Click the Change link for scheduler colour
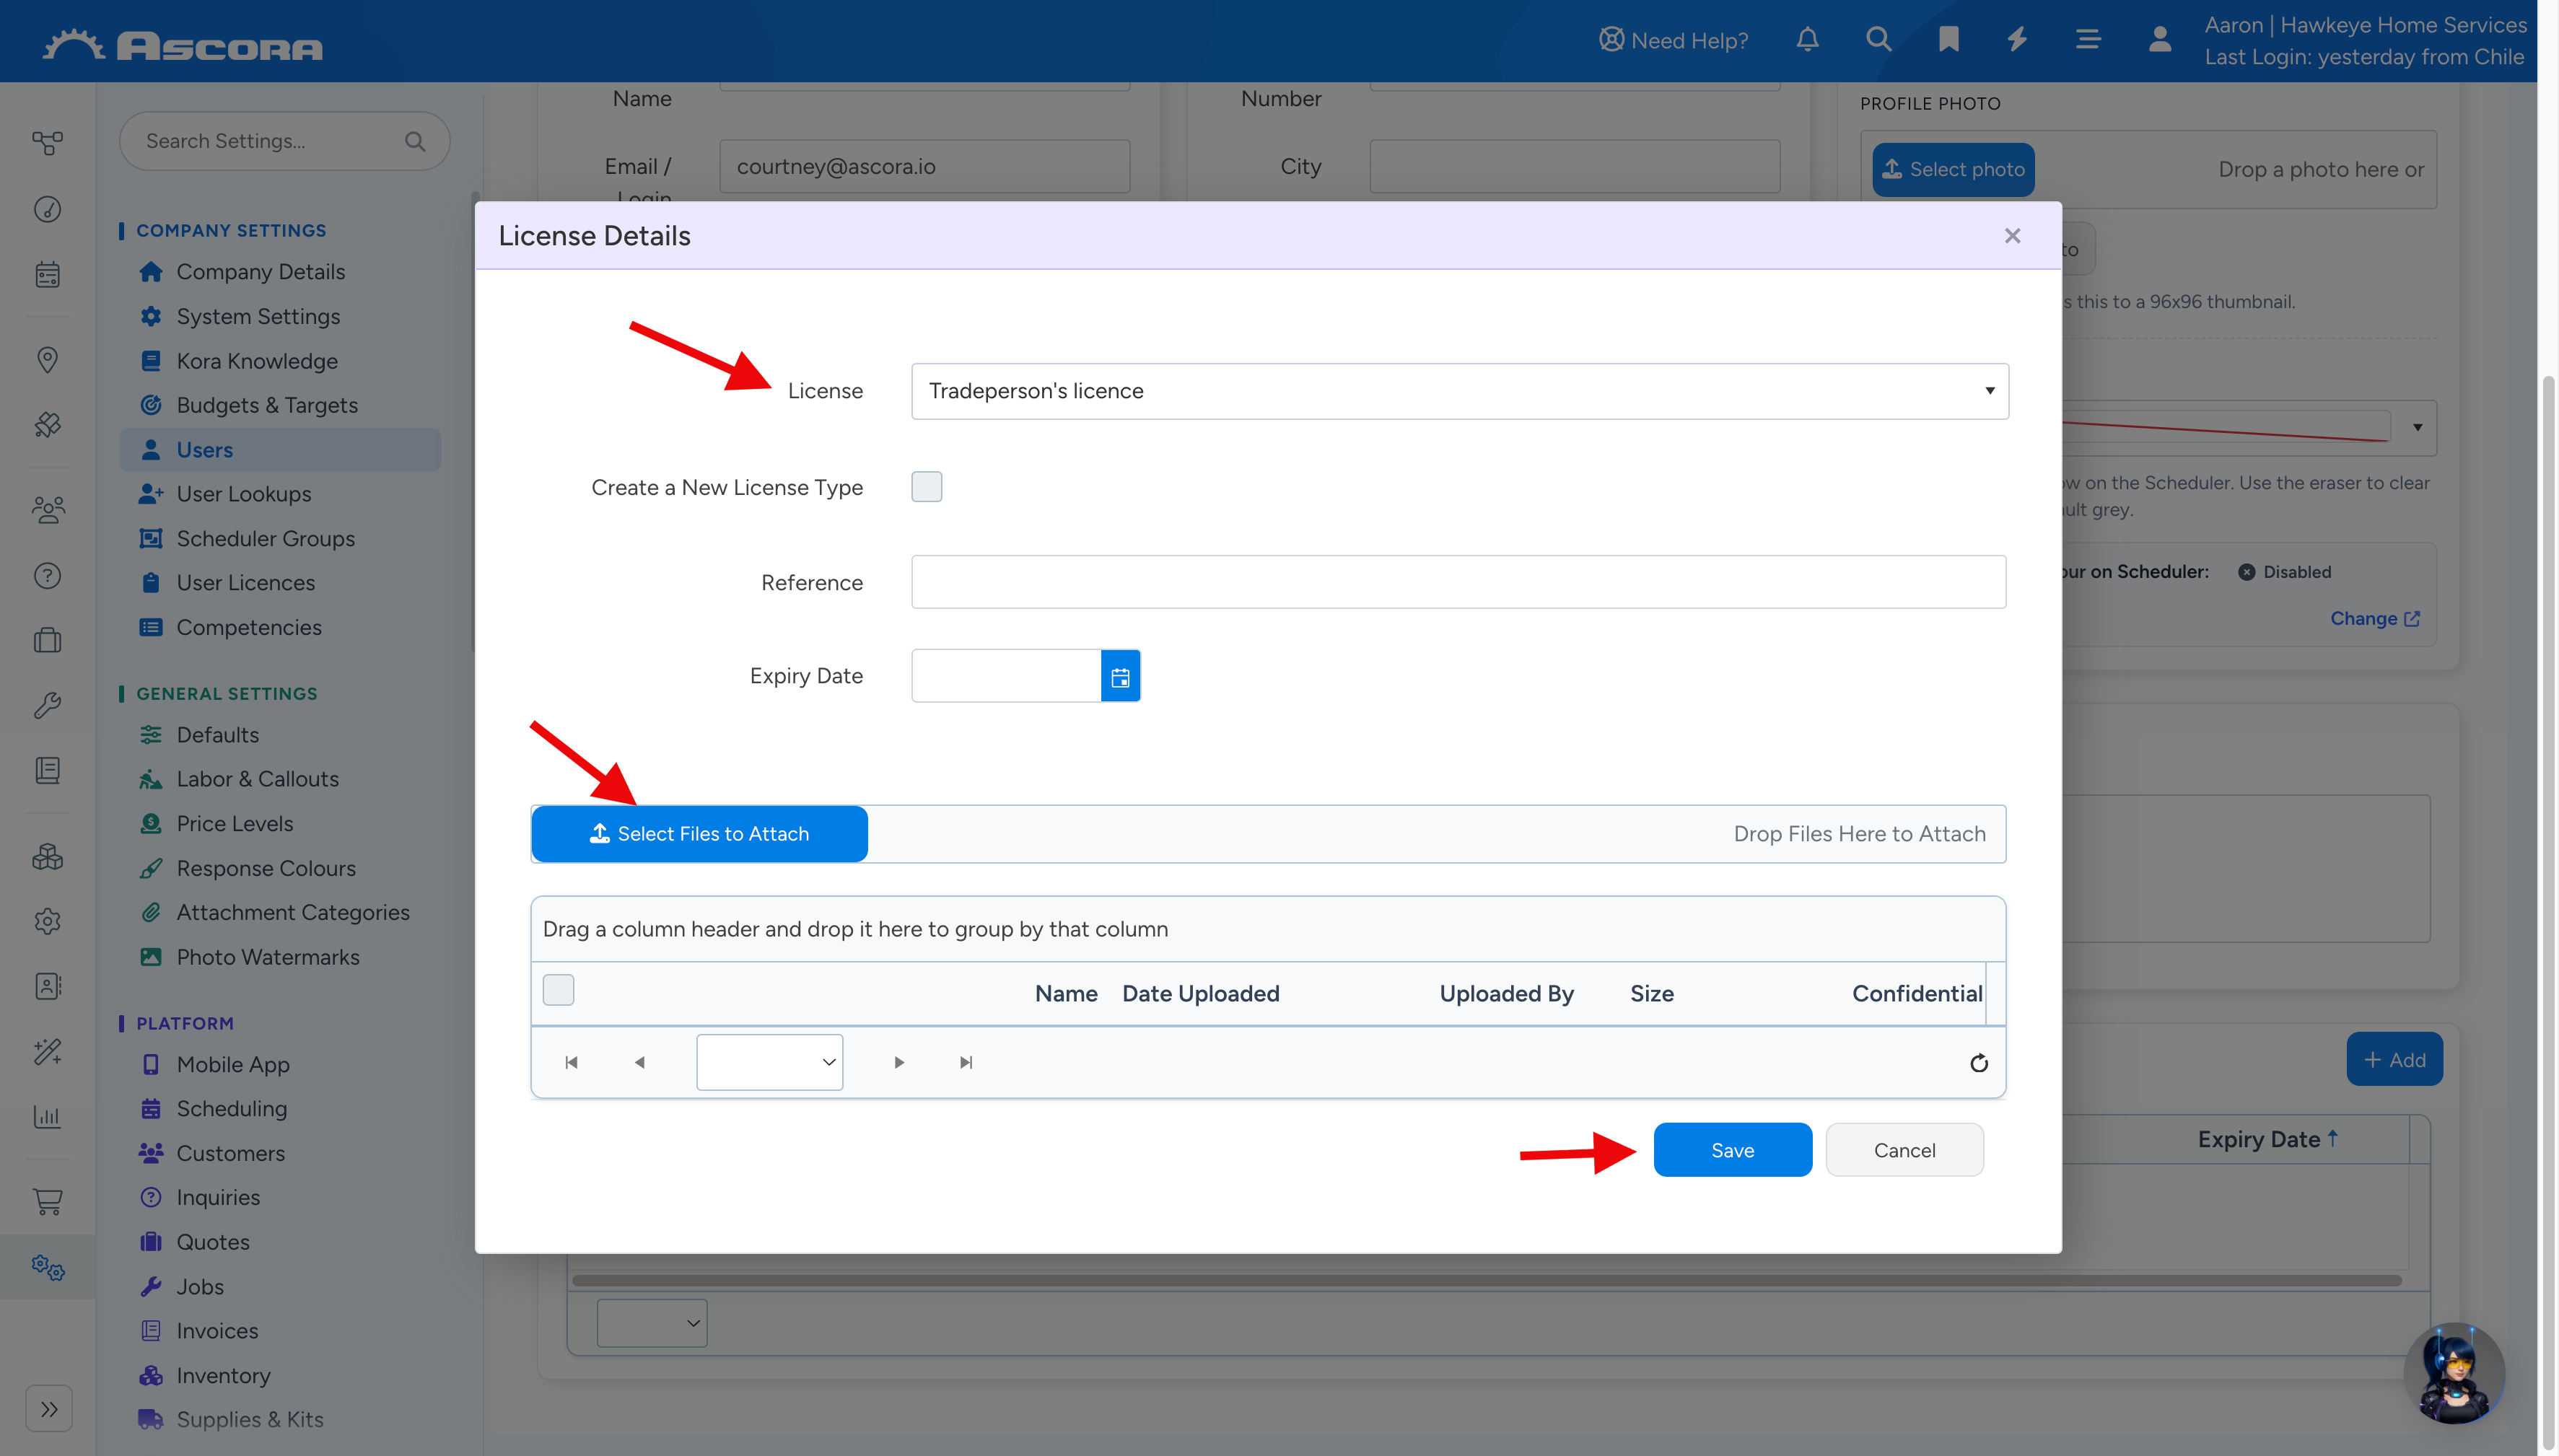Image resolution: width=2559 pixels, height=1456 pixels. click(x=2375, y=619)
